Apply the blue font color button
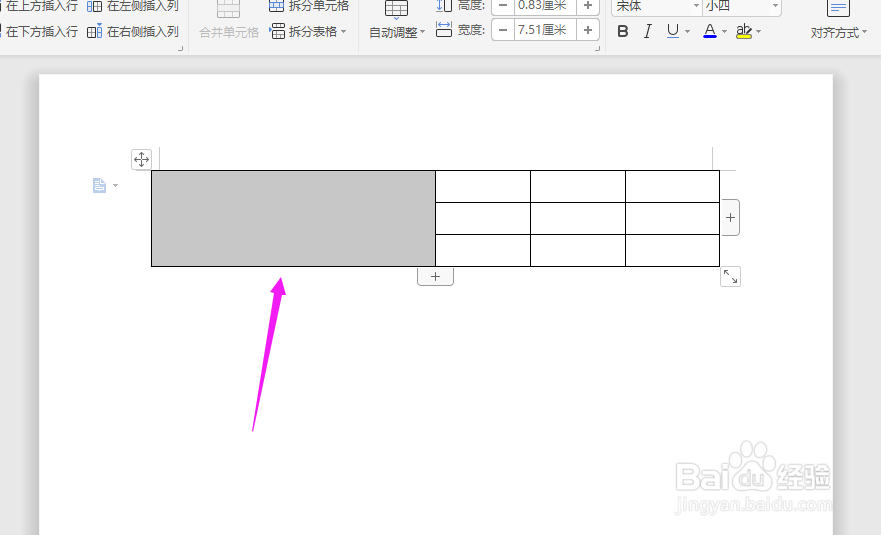 pos(710,31)
